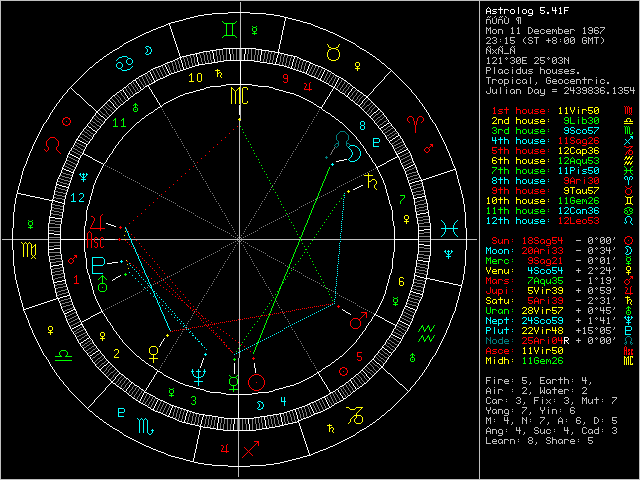Click the Pisces symbol beside the 7th house row

(629, 171)
